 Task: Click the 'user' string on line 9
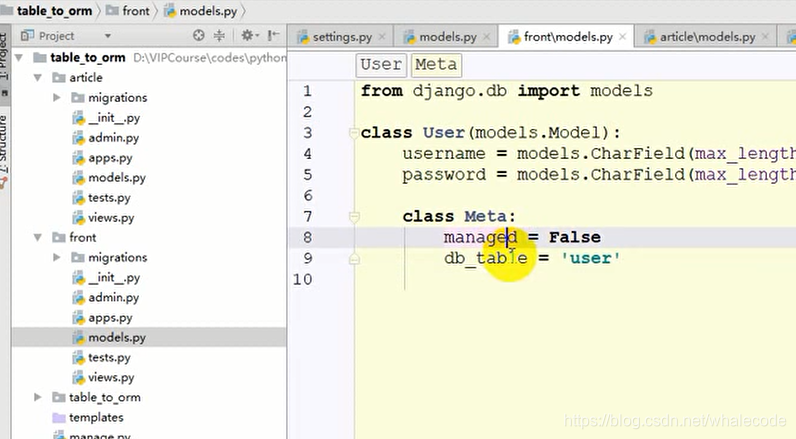[x=590, y=258]
